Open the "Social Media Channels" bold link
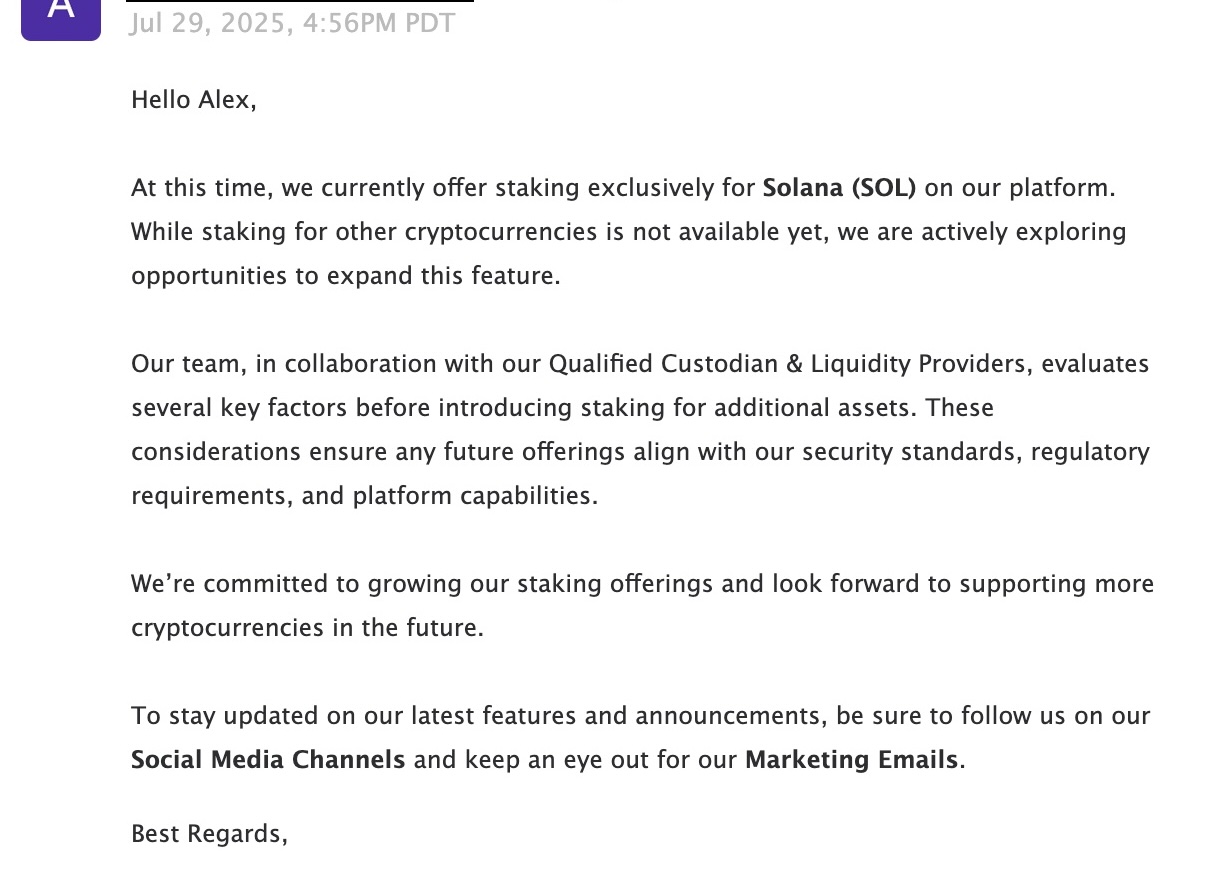Image resolution: width=1215 pixels, height=877 pixels. (268, 760)
